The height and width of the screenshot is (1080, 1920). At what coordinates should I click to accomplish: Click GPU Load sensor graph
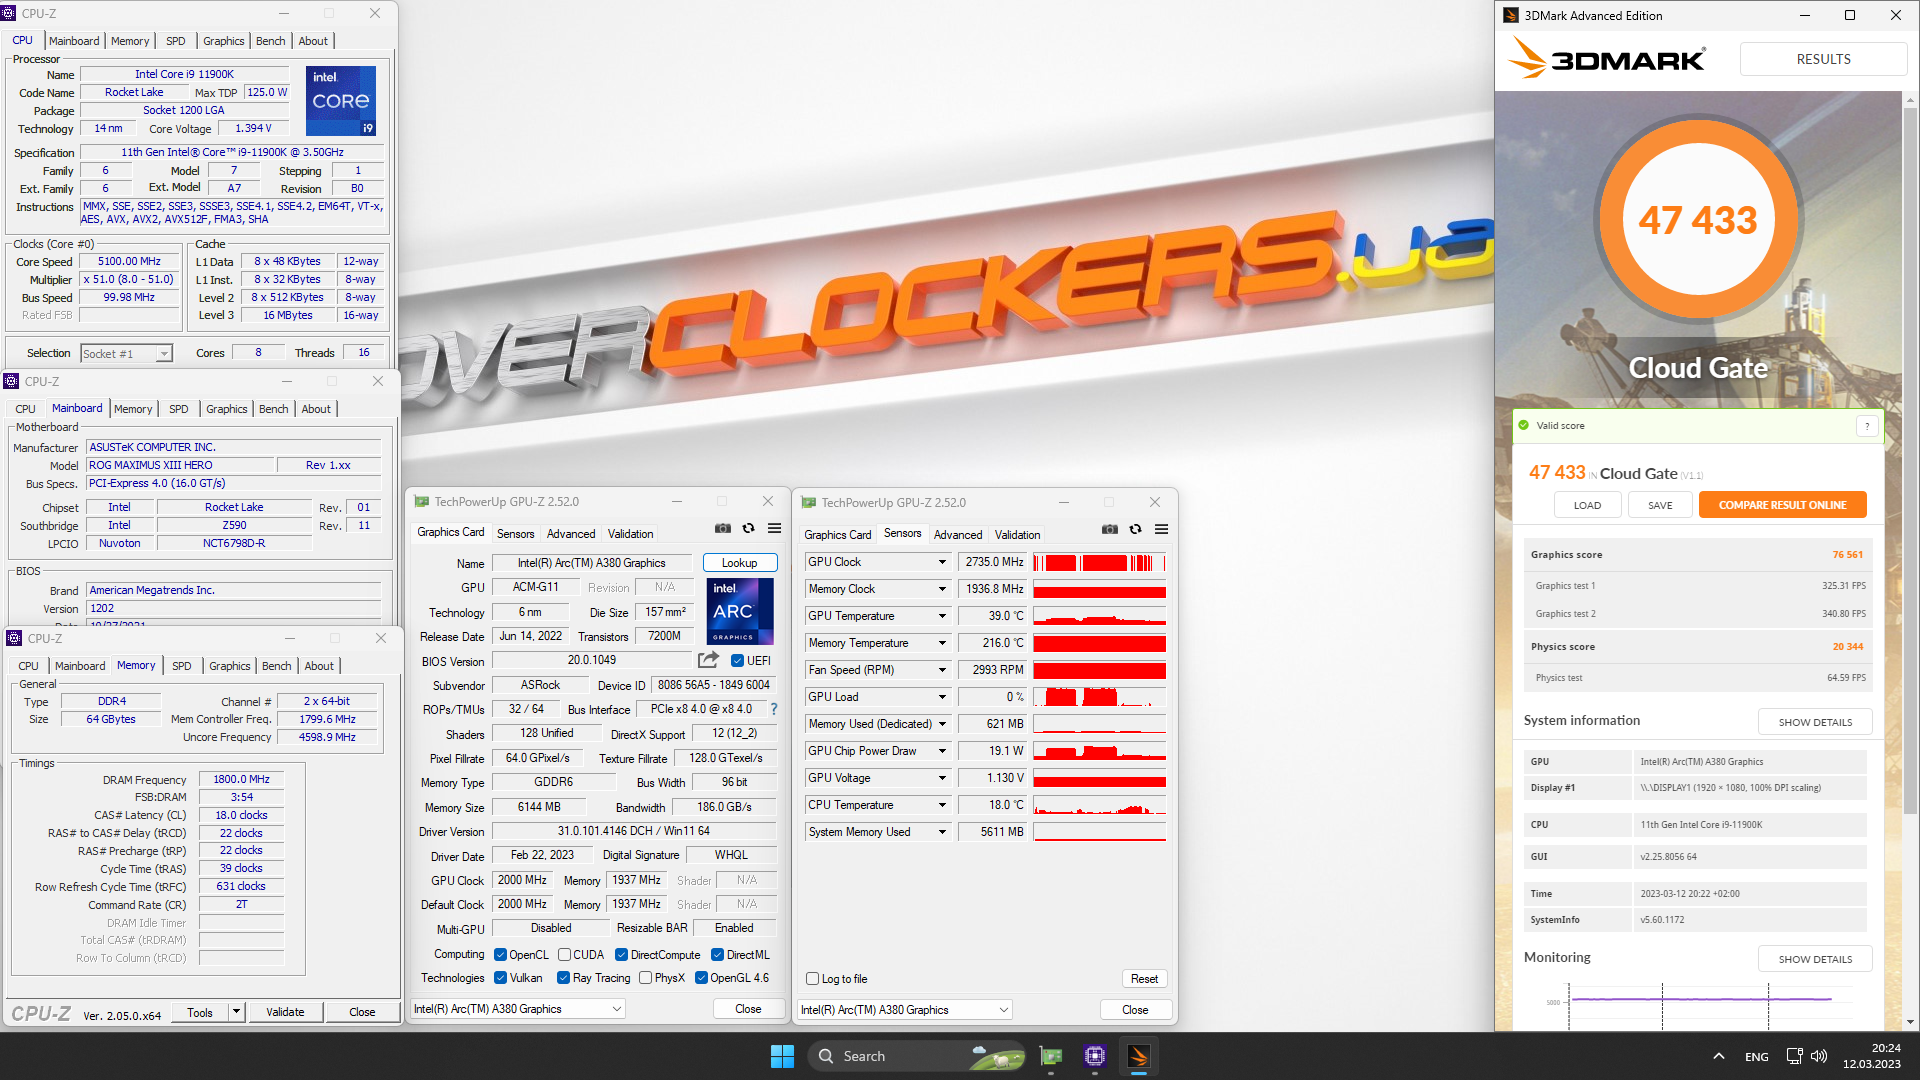click(1099, 697)
